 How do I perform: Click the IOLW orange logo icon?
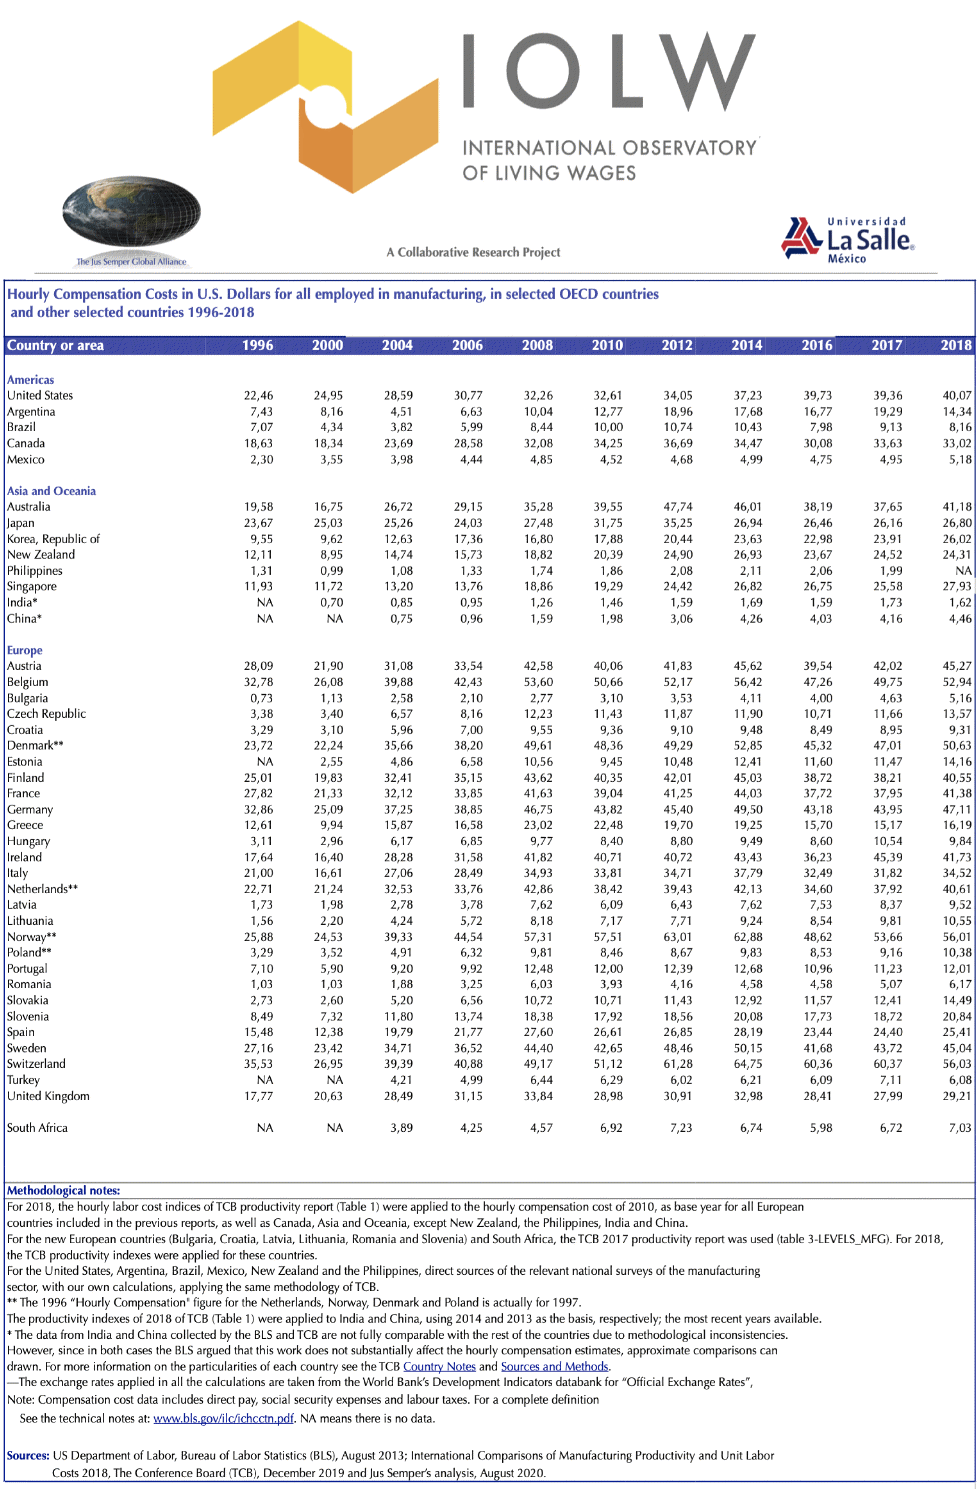pos(325,106)
